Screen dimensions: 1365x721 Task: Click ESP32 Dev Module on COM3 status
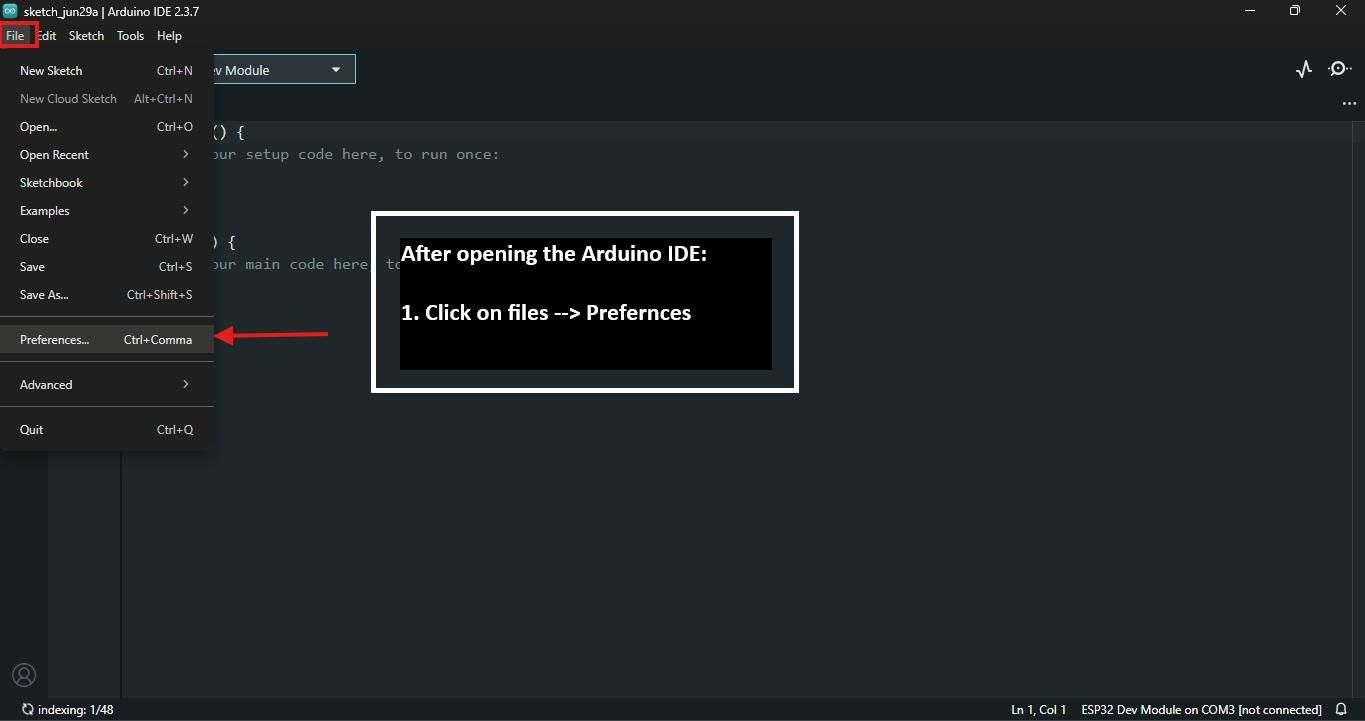pyautogui.click(x=1201, y=710)
